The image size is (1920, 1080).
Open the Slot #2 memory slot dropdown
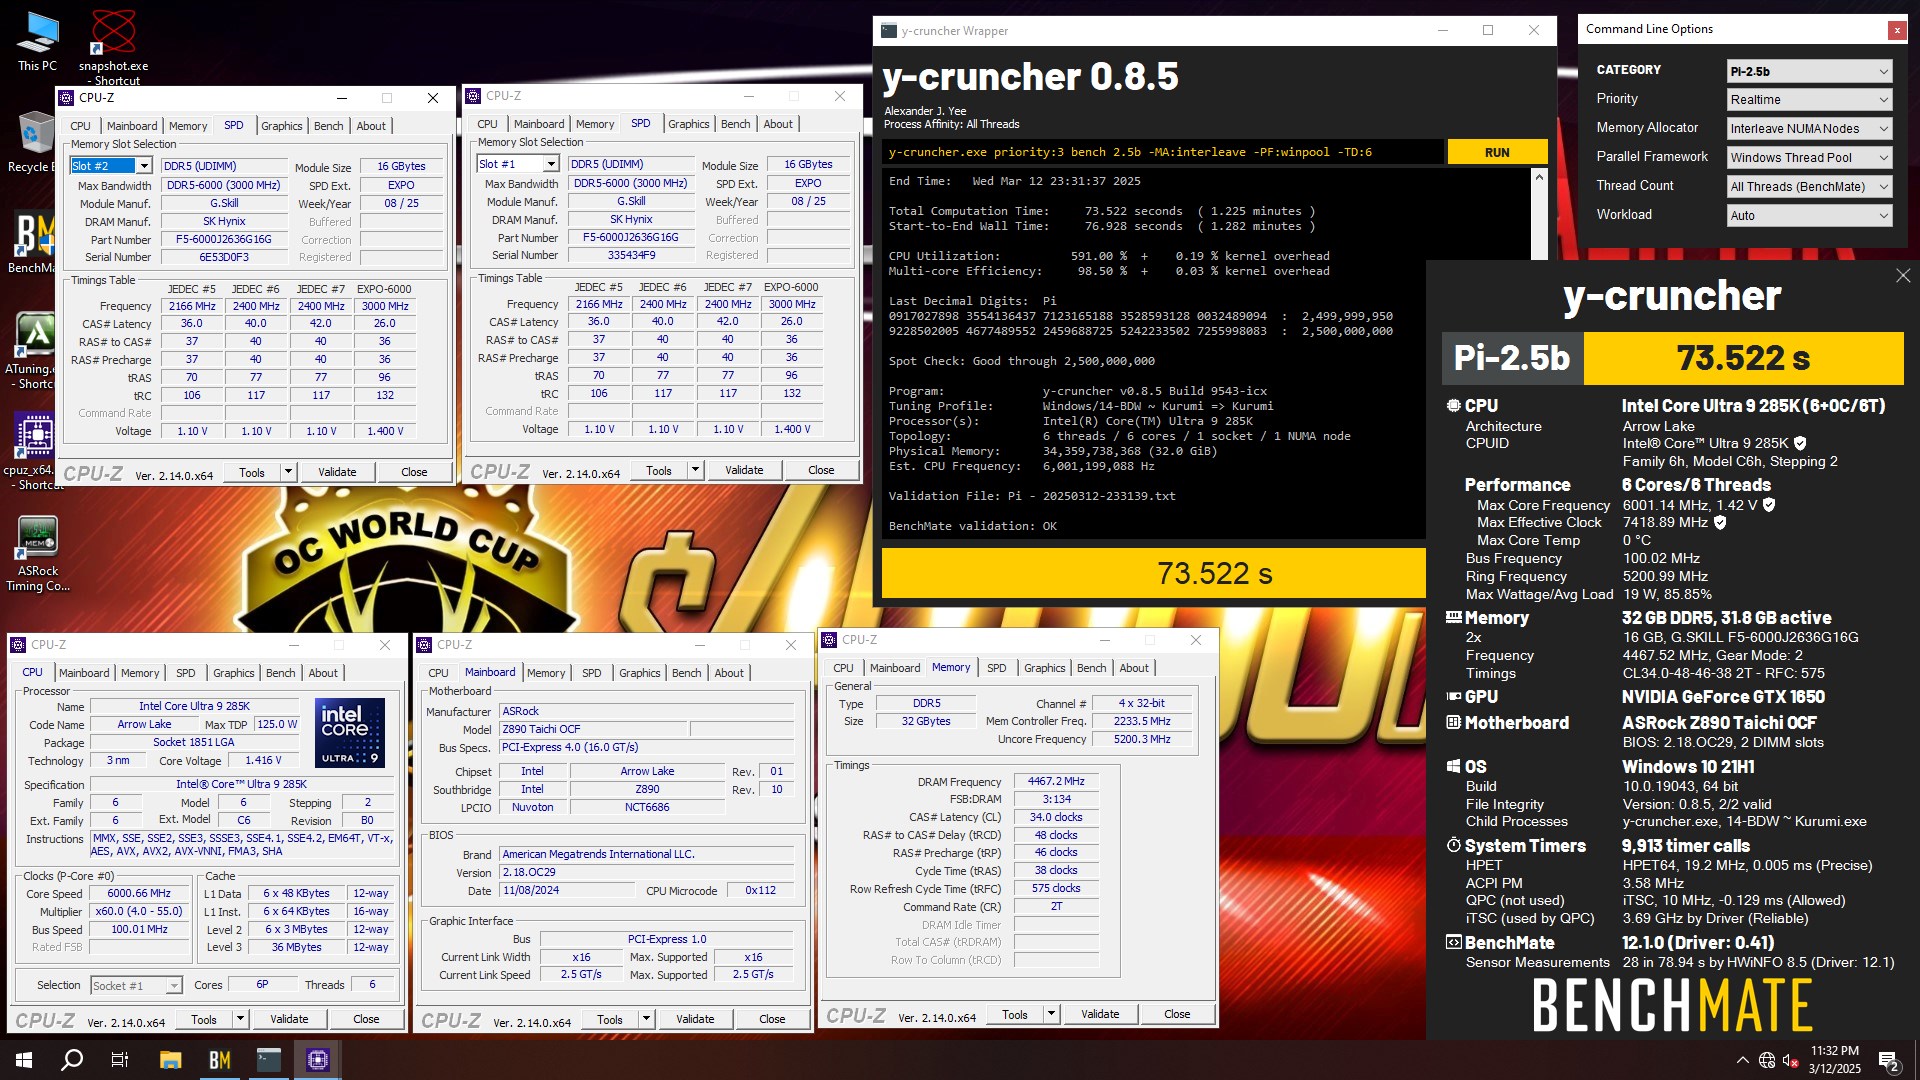click(111, 166)
